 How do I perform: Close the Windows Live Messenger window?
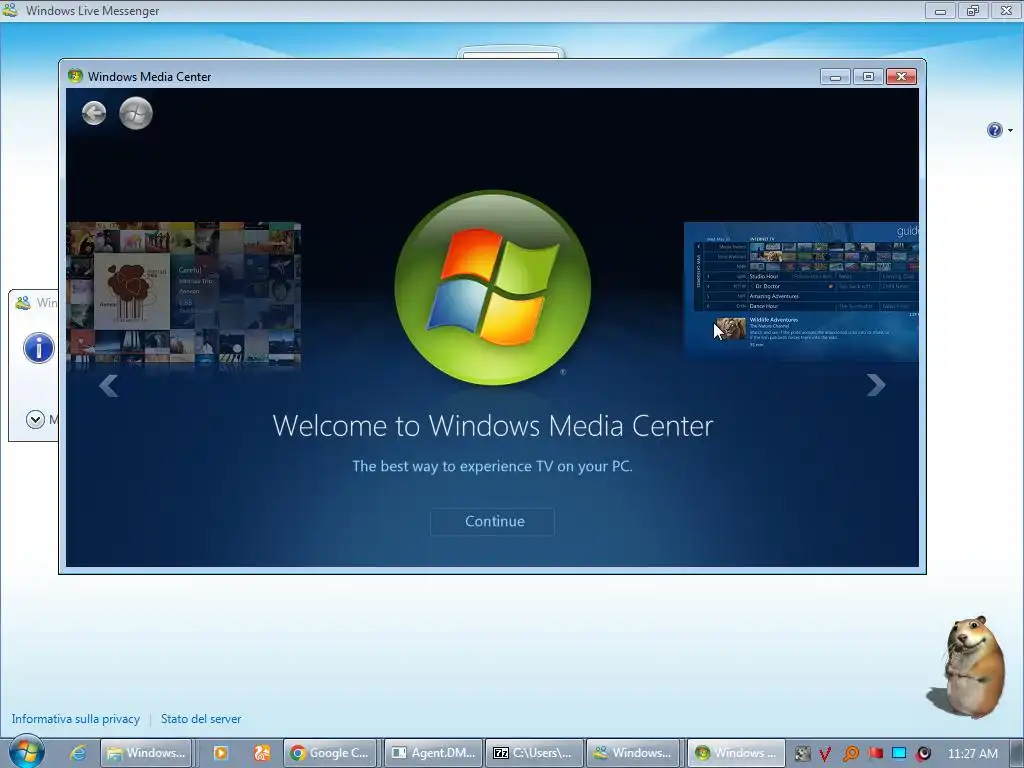[x=1006, y=10]
